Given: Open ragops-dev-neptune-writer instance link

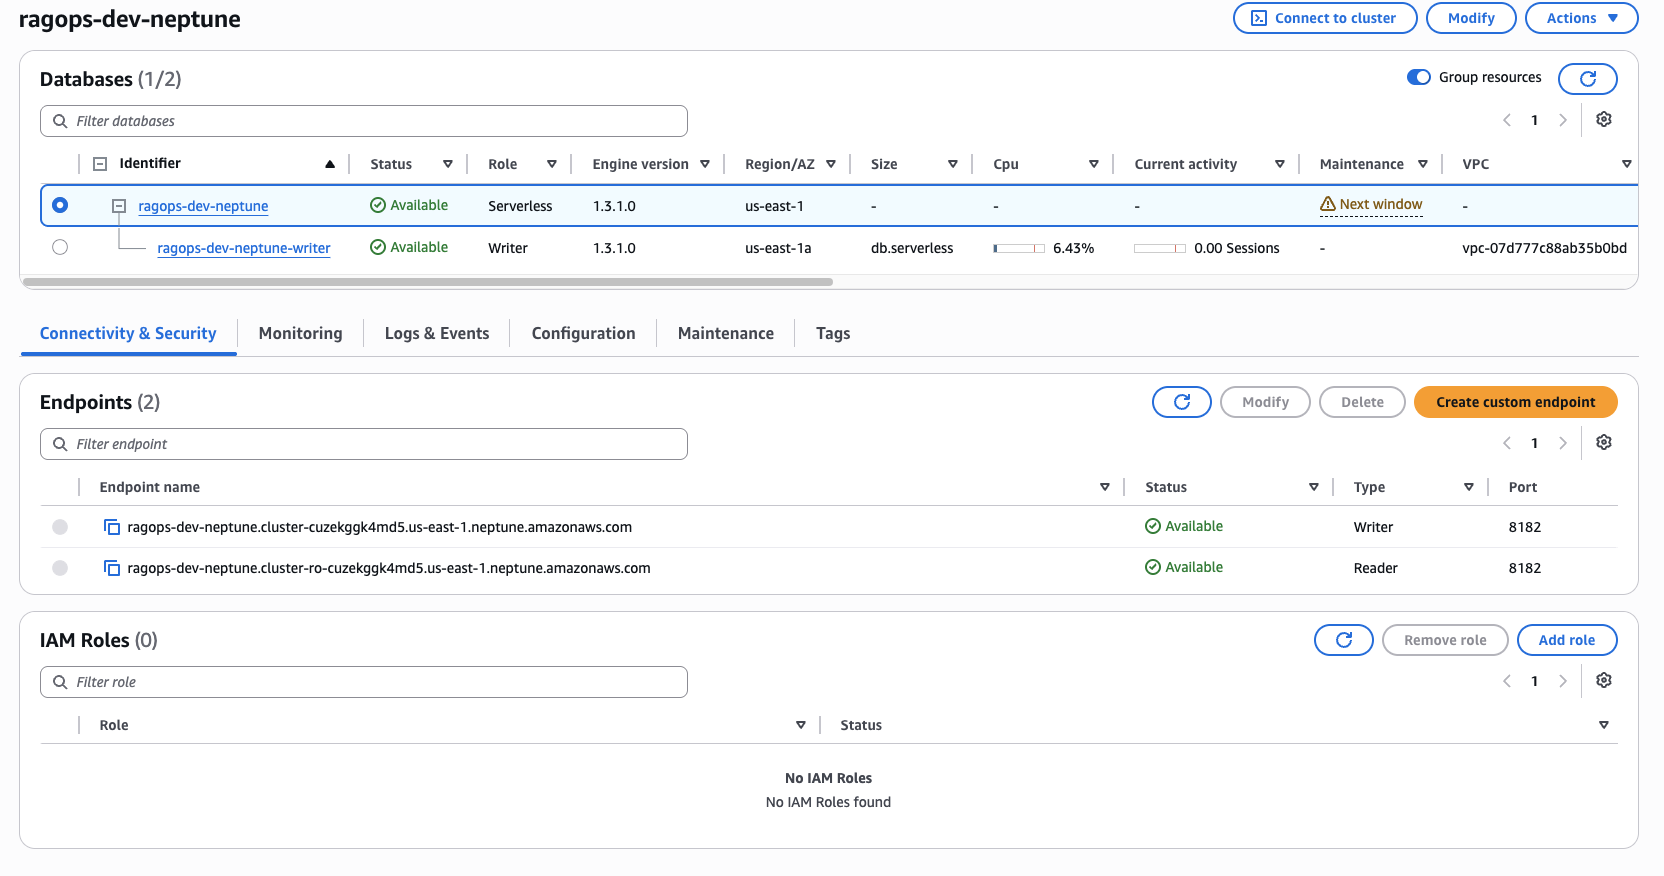Looking at the screenshot, I should [244, 248].
